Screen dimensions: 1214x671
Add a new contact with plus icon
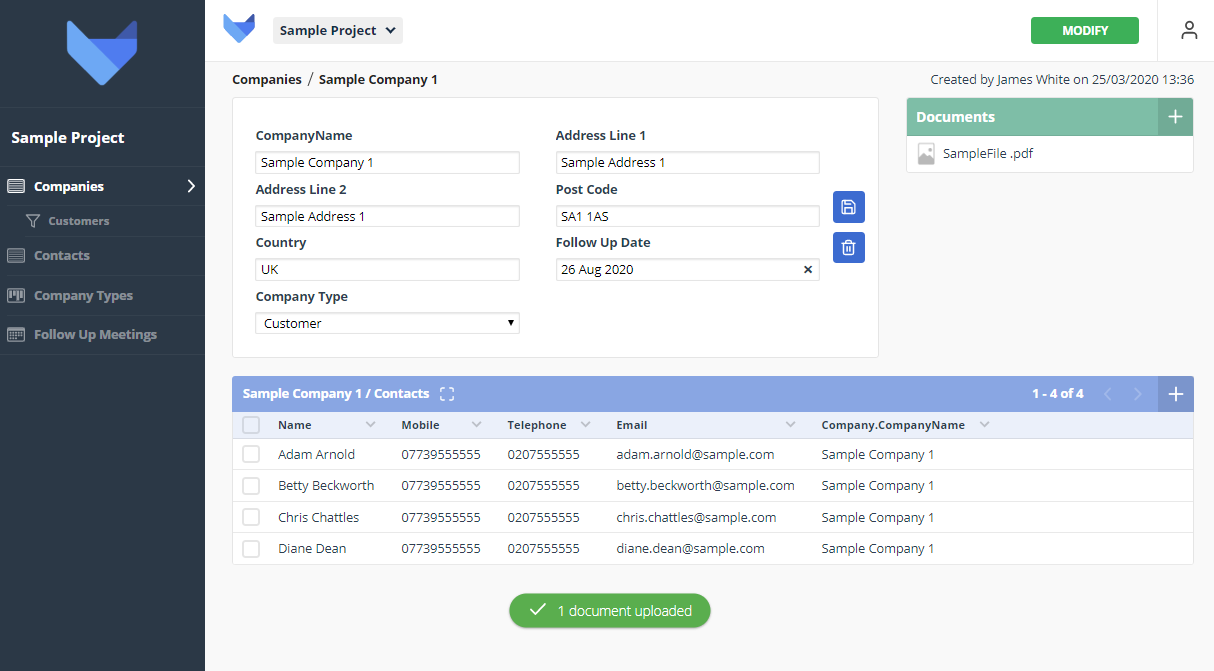[x=1175, y=394]
